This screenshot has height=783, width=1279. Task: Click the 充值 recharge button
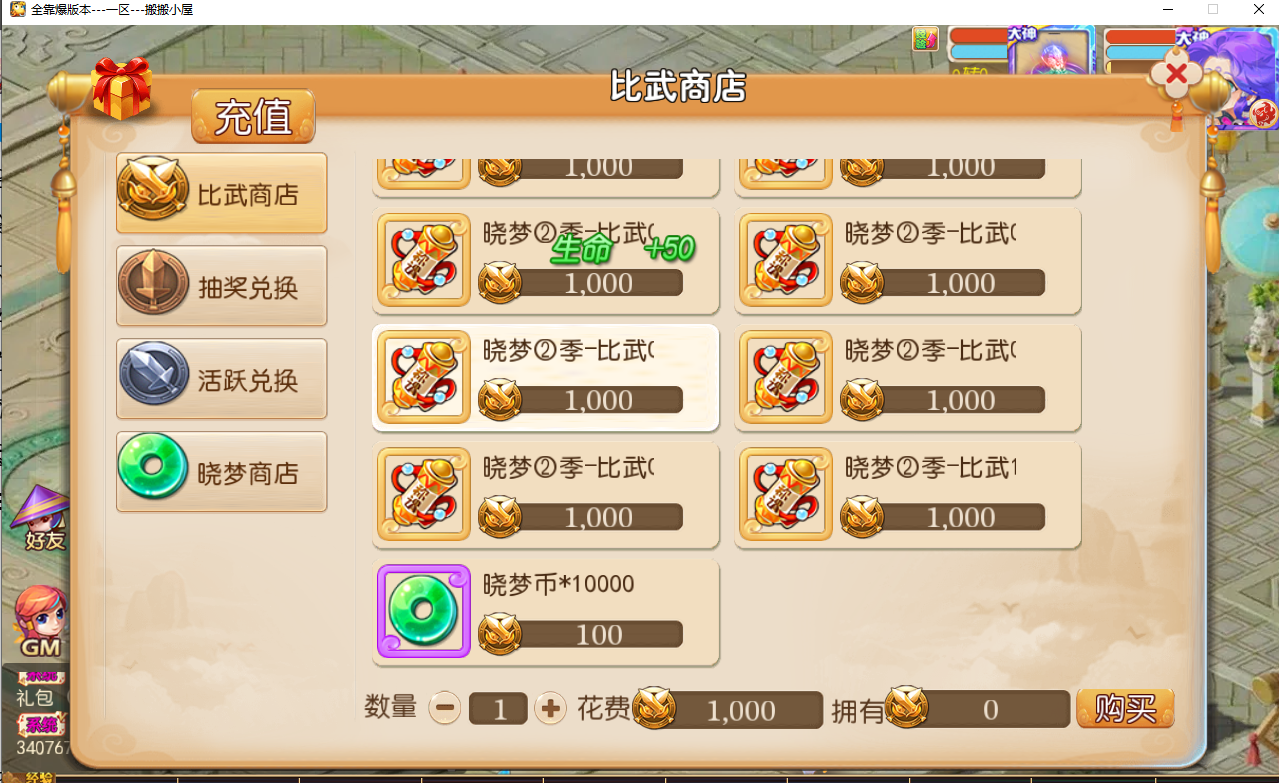pos(253,116)
